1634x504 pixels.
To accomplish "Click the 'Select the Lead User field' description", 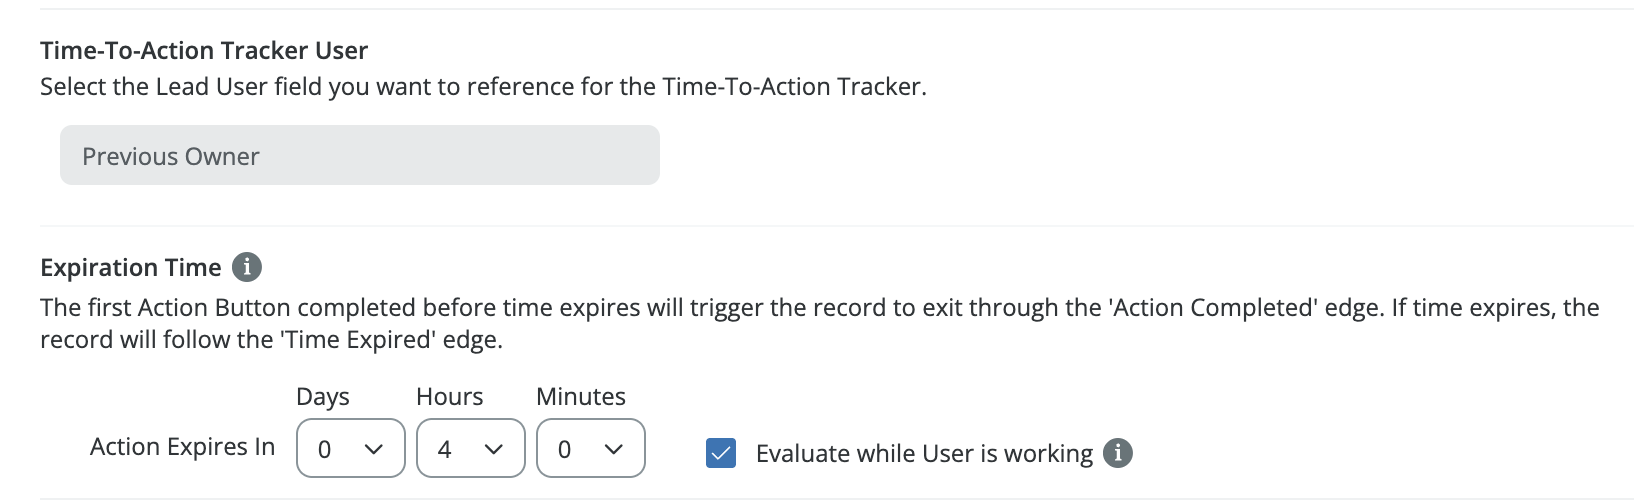I will 483,87.
